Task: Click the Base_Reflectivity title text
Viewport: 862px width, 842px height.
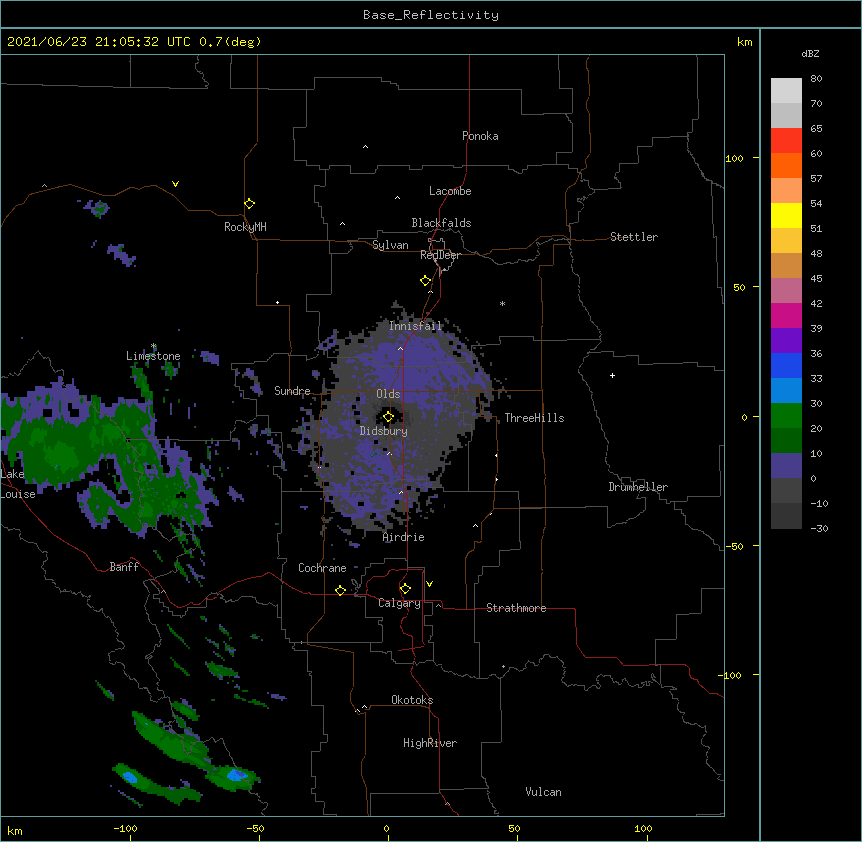Action: [x=431, y=15]
